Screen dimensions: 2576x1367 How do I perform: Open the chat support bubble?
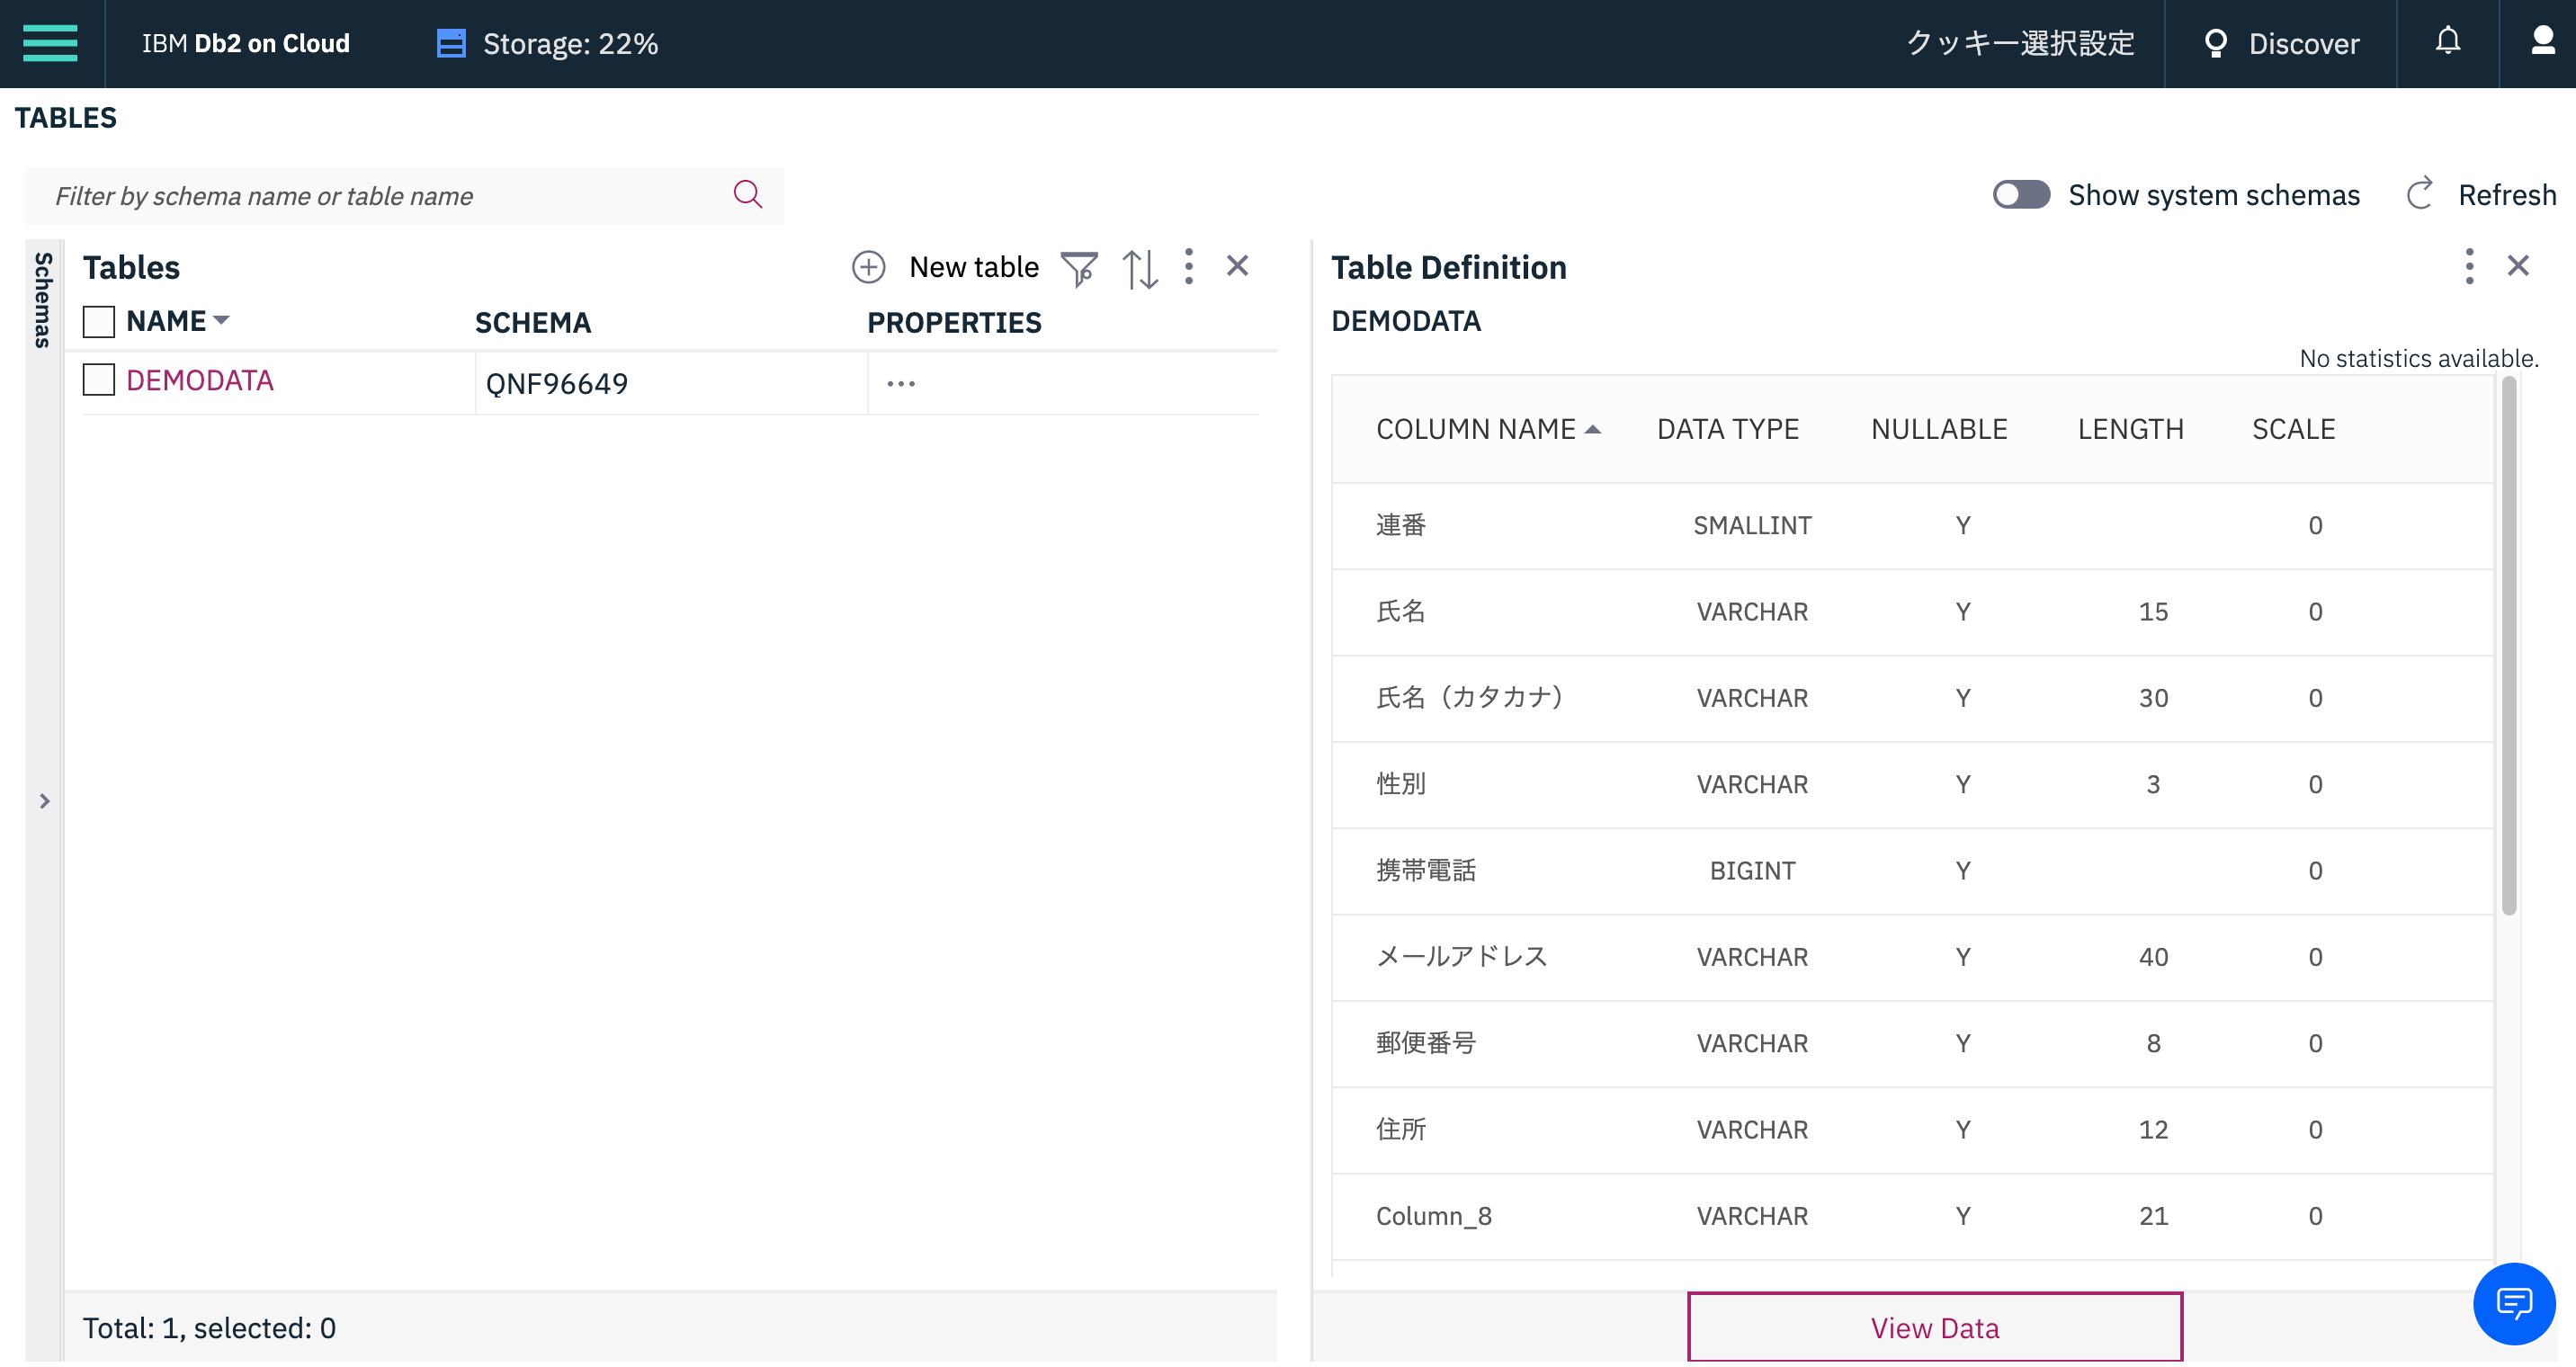(x=2513, y=1302)
